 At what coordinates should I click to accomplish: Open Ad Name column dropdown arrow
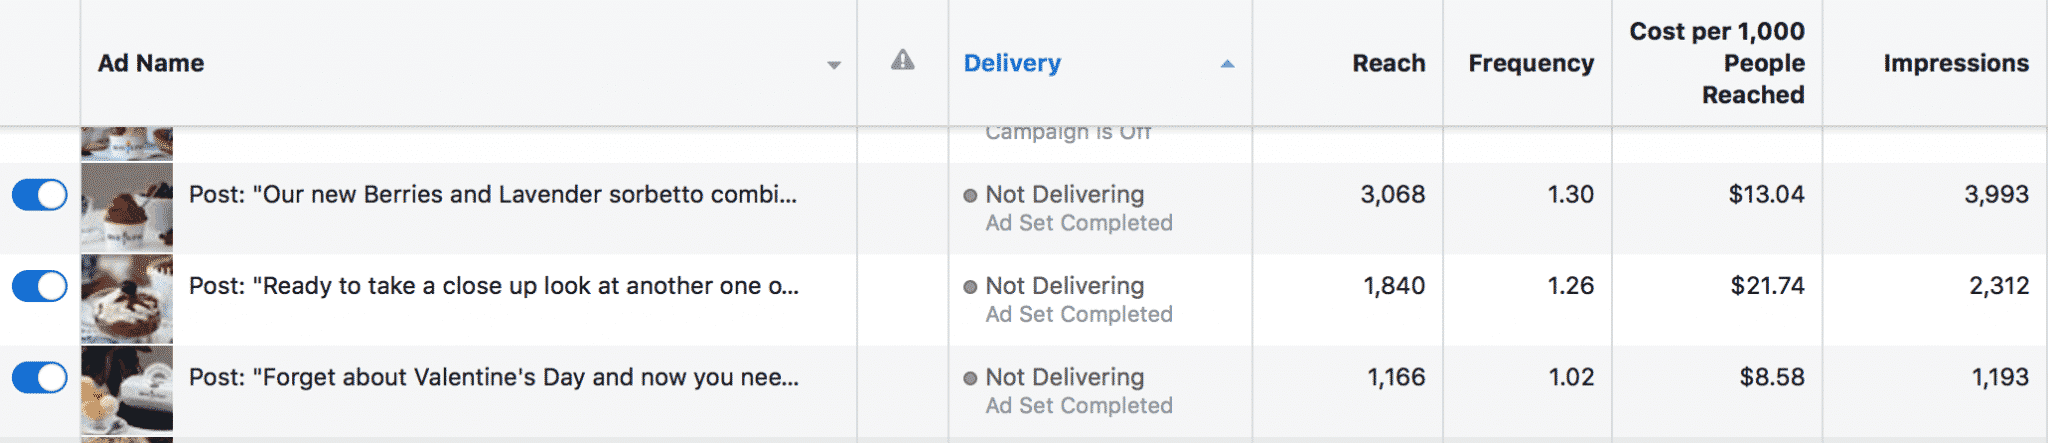coord(833,65)
